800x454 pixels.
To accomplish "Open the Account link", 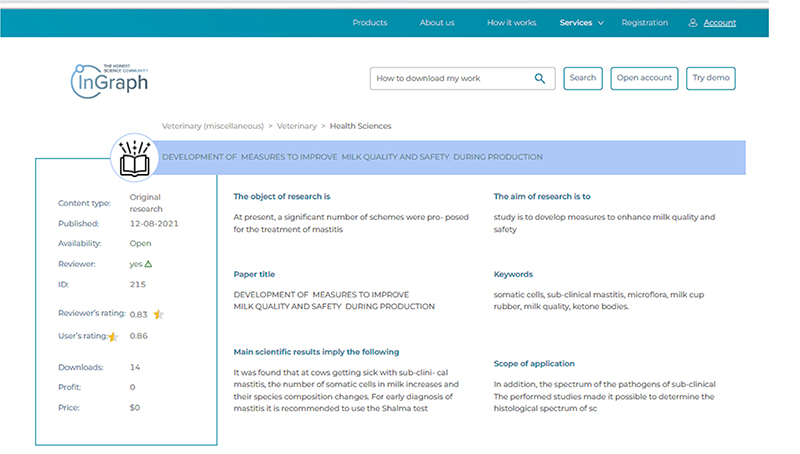I will pos(720,23).
